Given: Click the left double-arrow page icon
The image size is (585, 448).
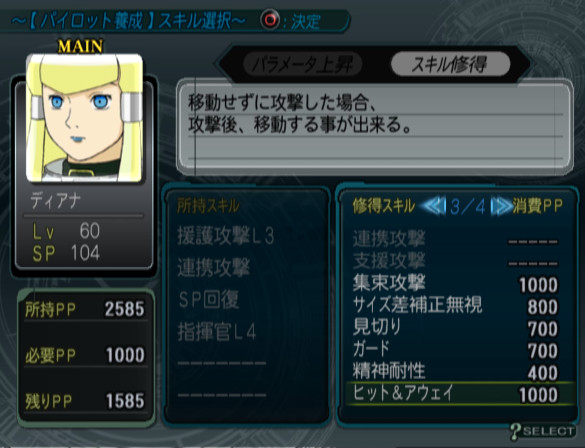Looking at the screenshot, I should coord(433,206).
